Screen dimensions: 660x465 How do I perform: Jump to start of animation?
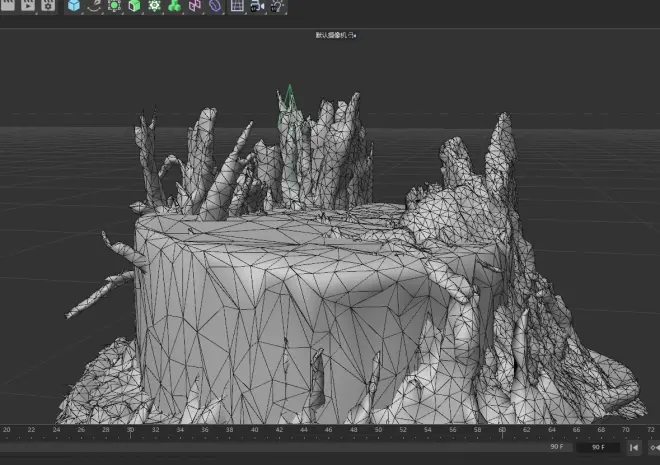pos(633,447)
